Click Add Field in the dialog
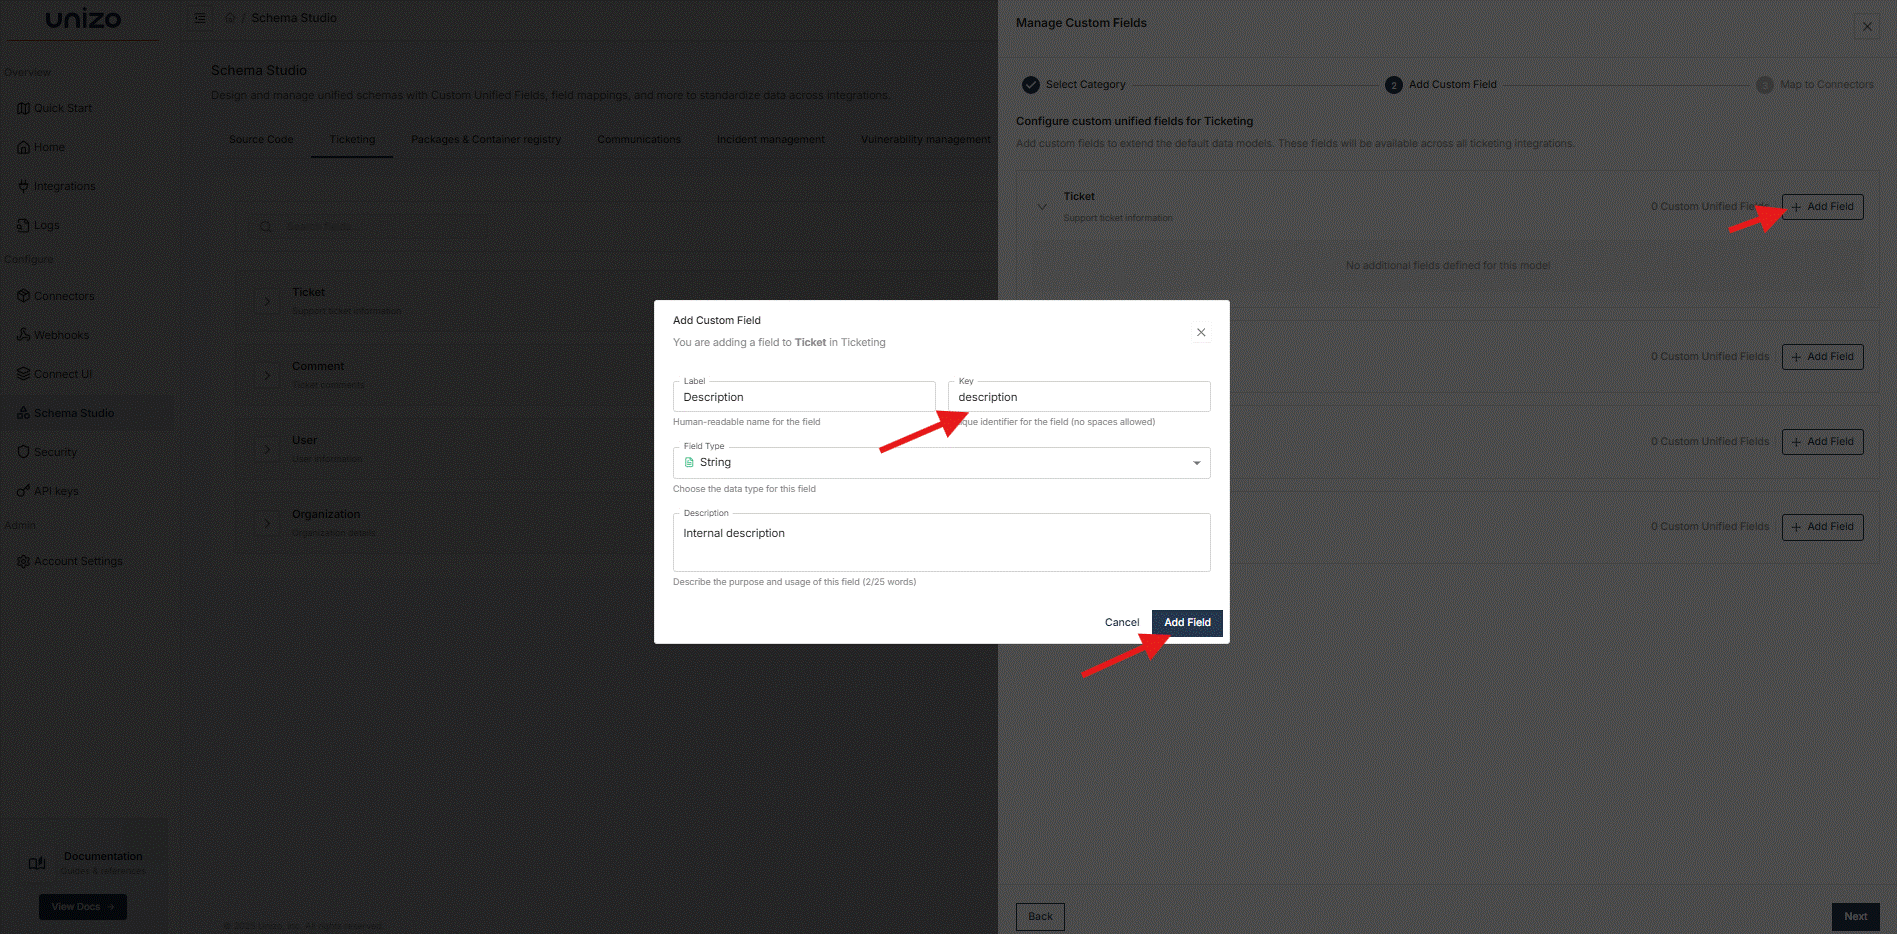1897x934 pixels. [x=1186, y=622]
